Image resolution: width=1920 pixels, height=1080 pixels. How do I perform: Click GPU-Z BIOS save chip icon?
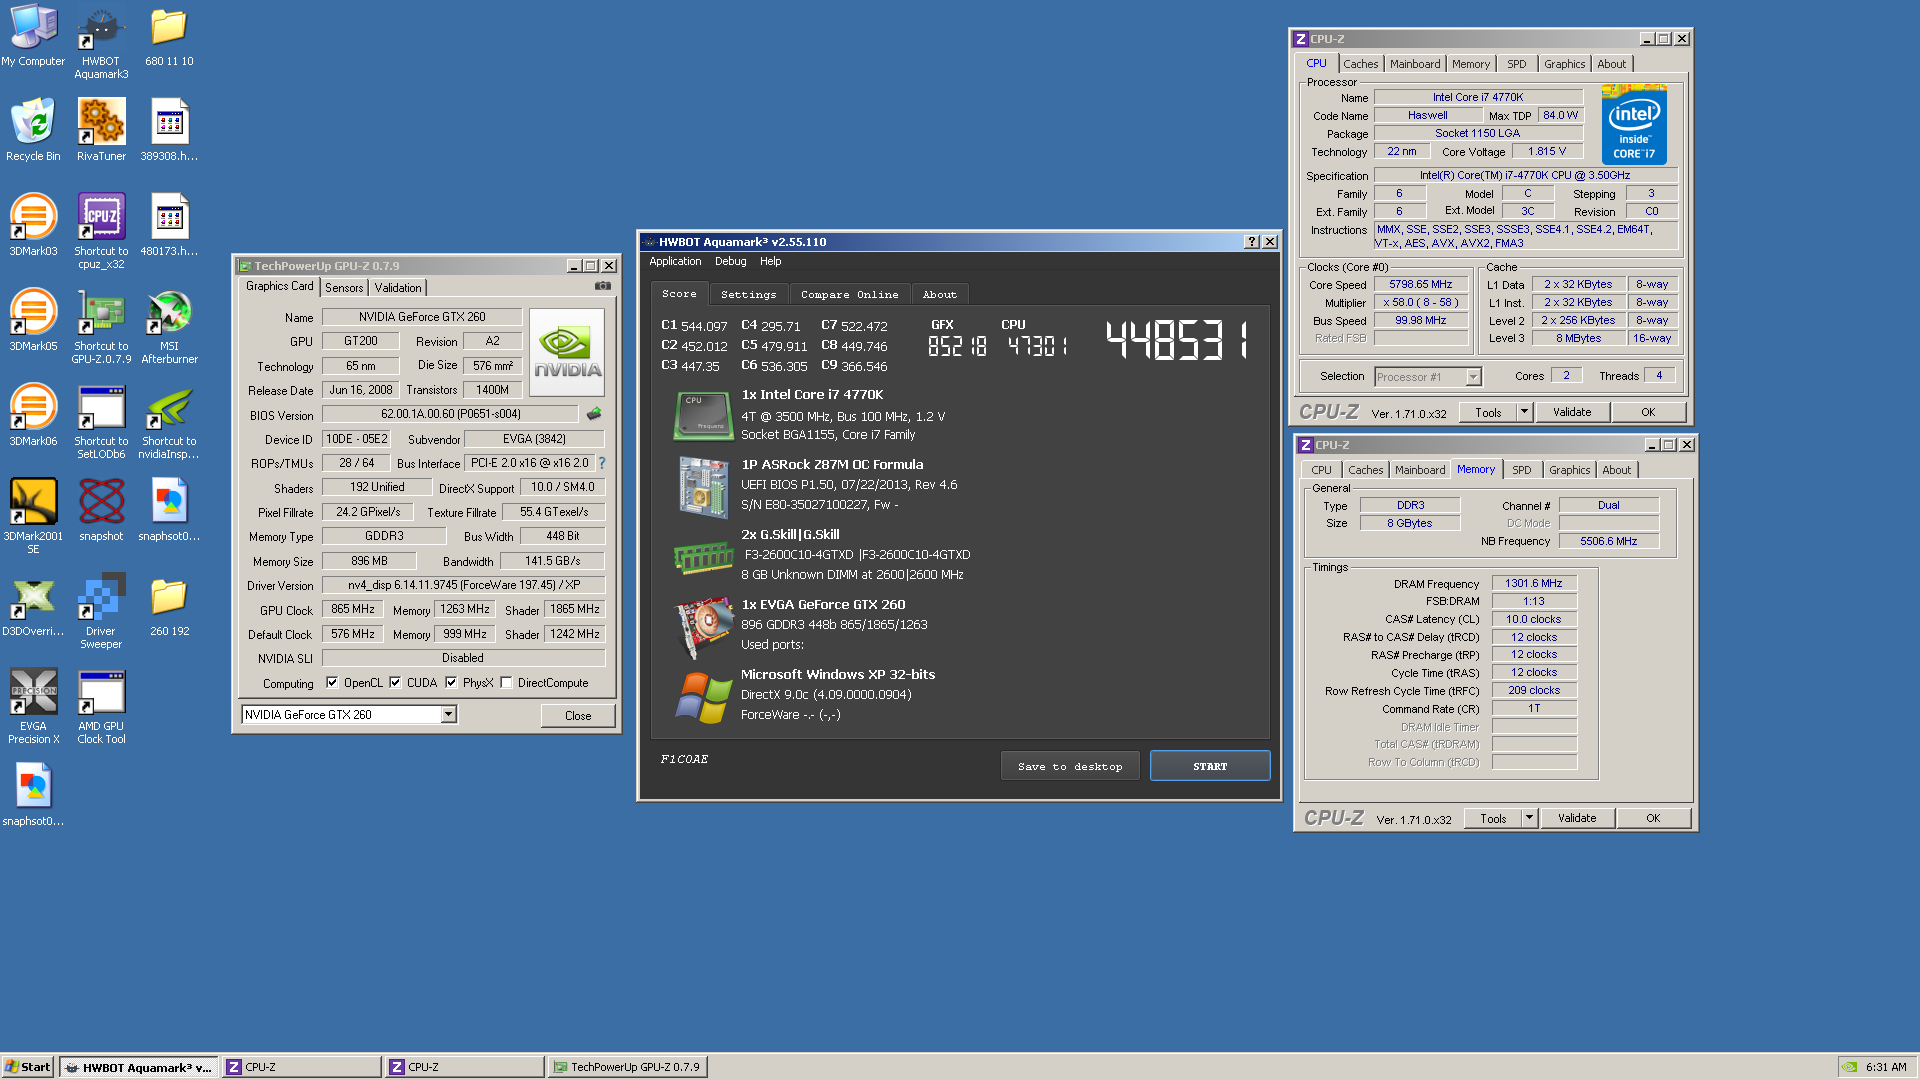(594, 413)
